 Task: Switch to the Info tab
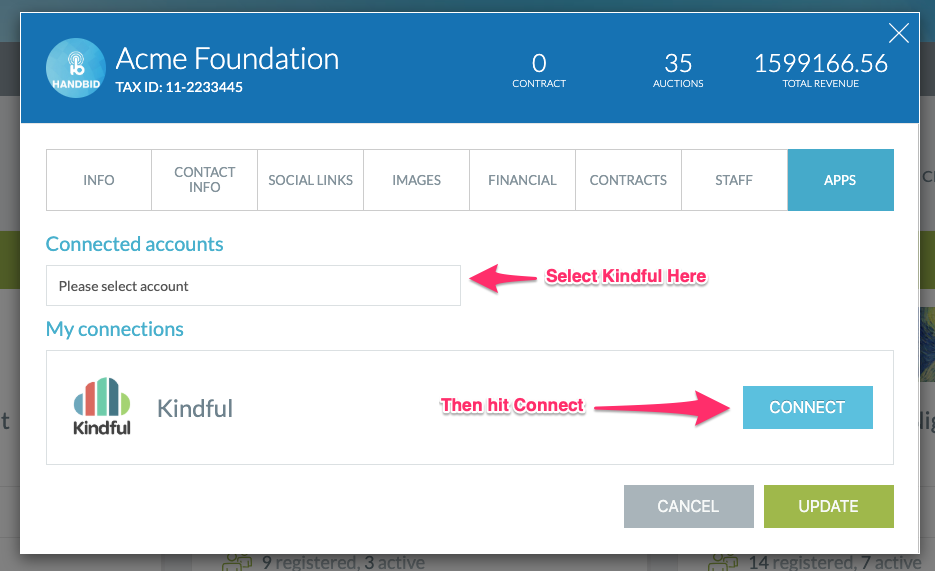pos(99,180)
